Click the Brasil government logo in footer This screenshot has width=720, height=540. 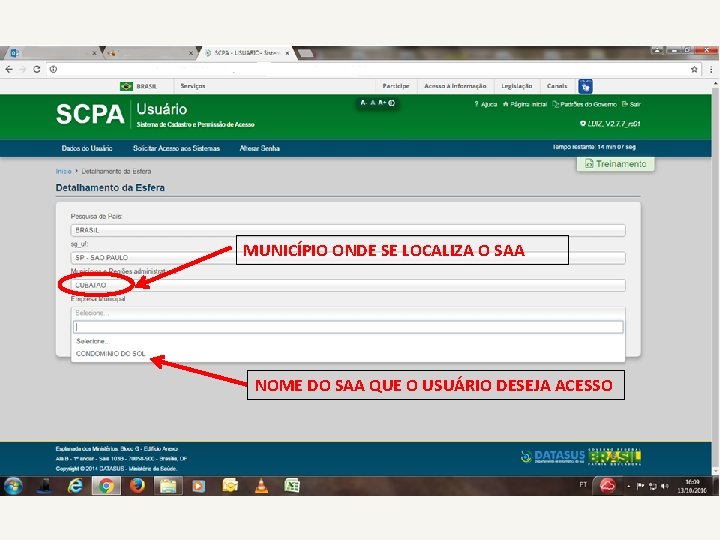coord(614,456)
